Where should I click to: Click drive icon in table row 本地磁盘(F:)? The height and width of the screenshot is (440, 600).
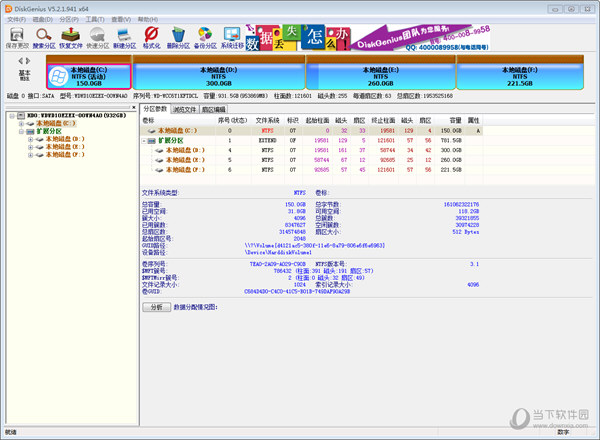click(x=160, y=170)
